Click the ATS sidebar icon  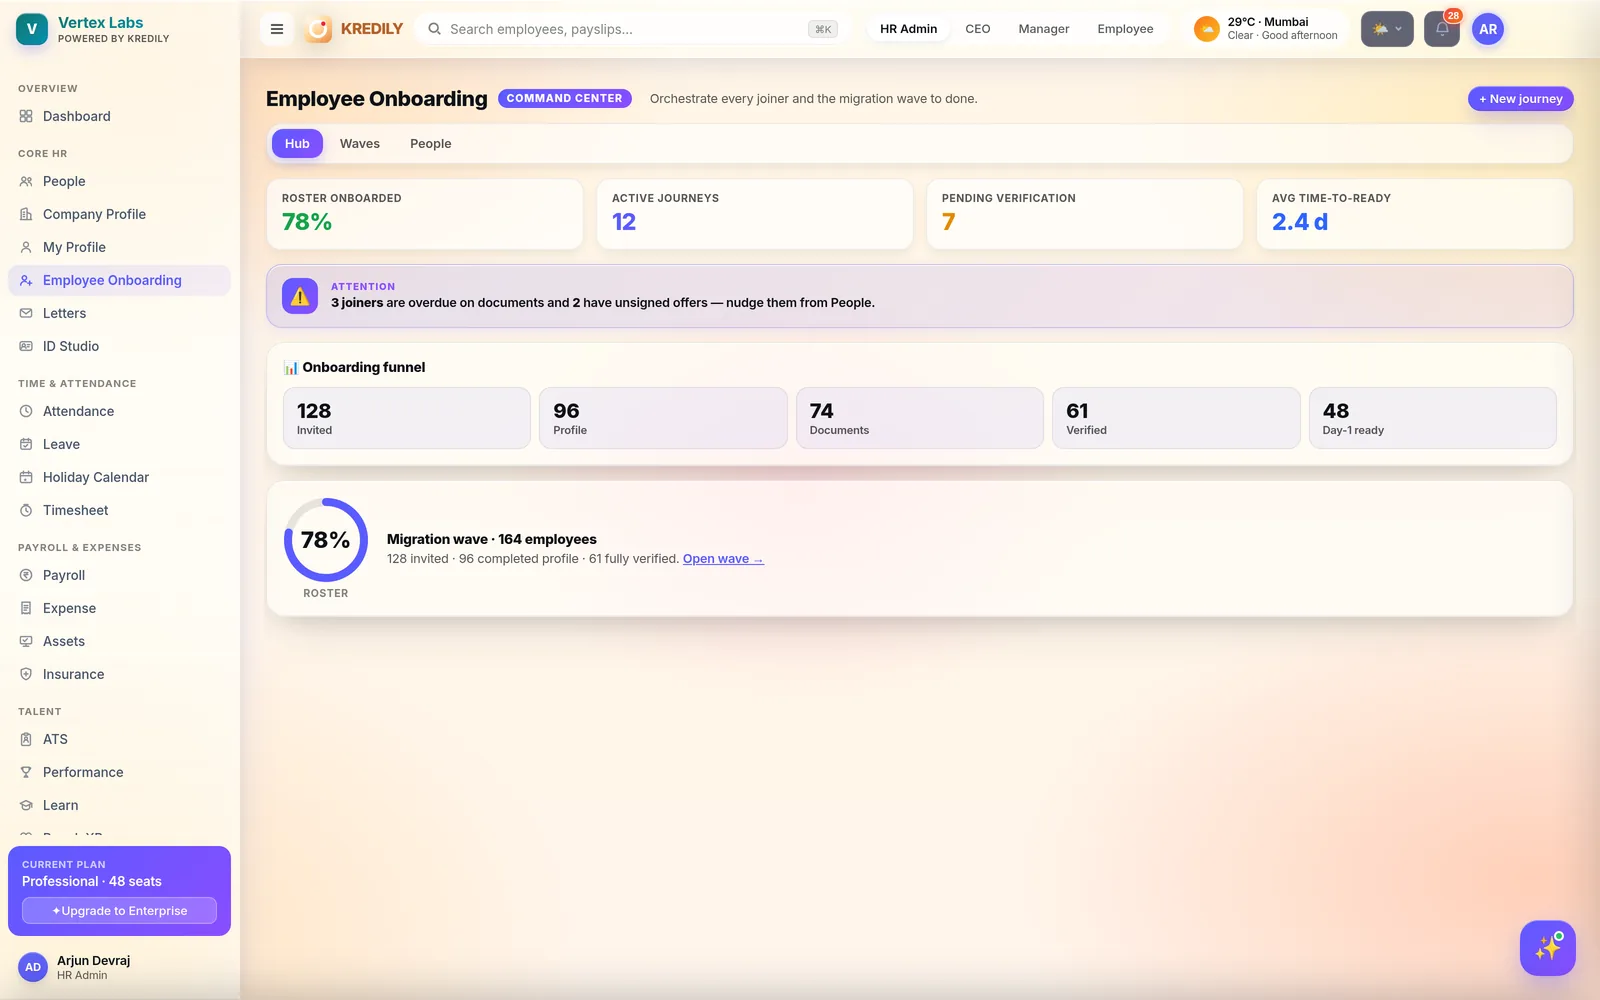point(26,739)
